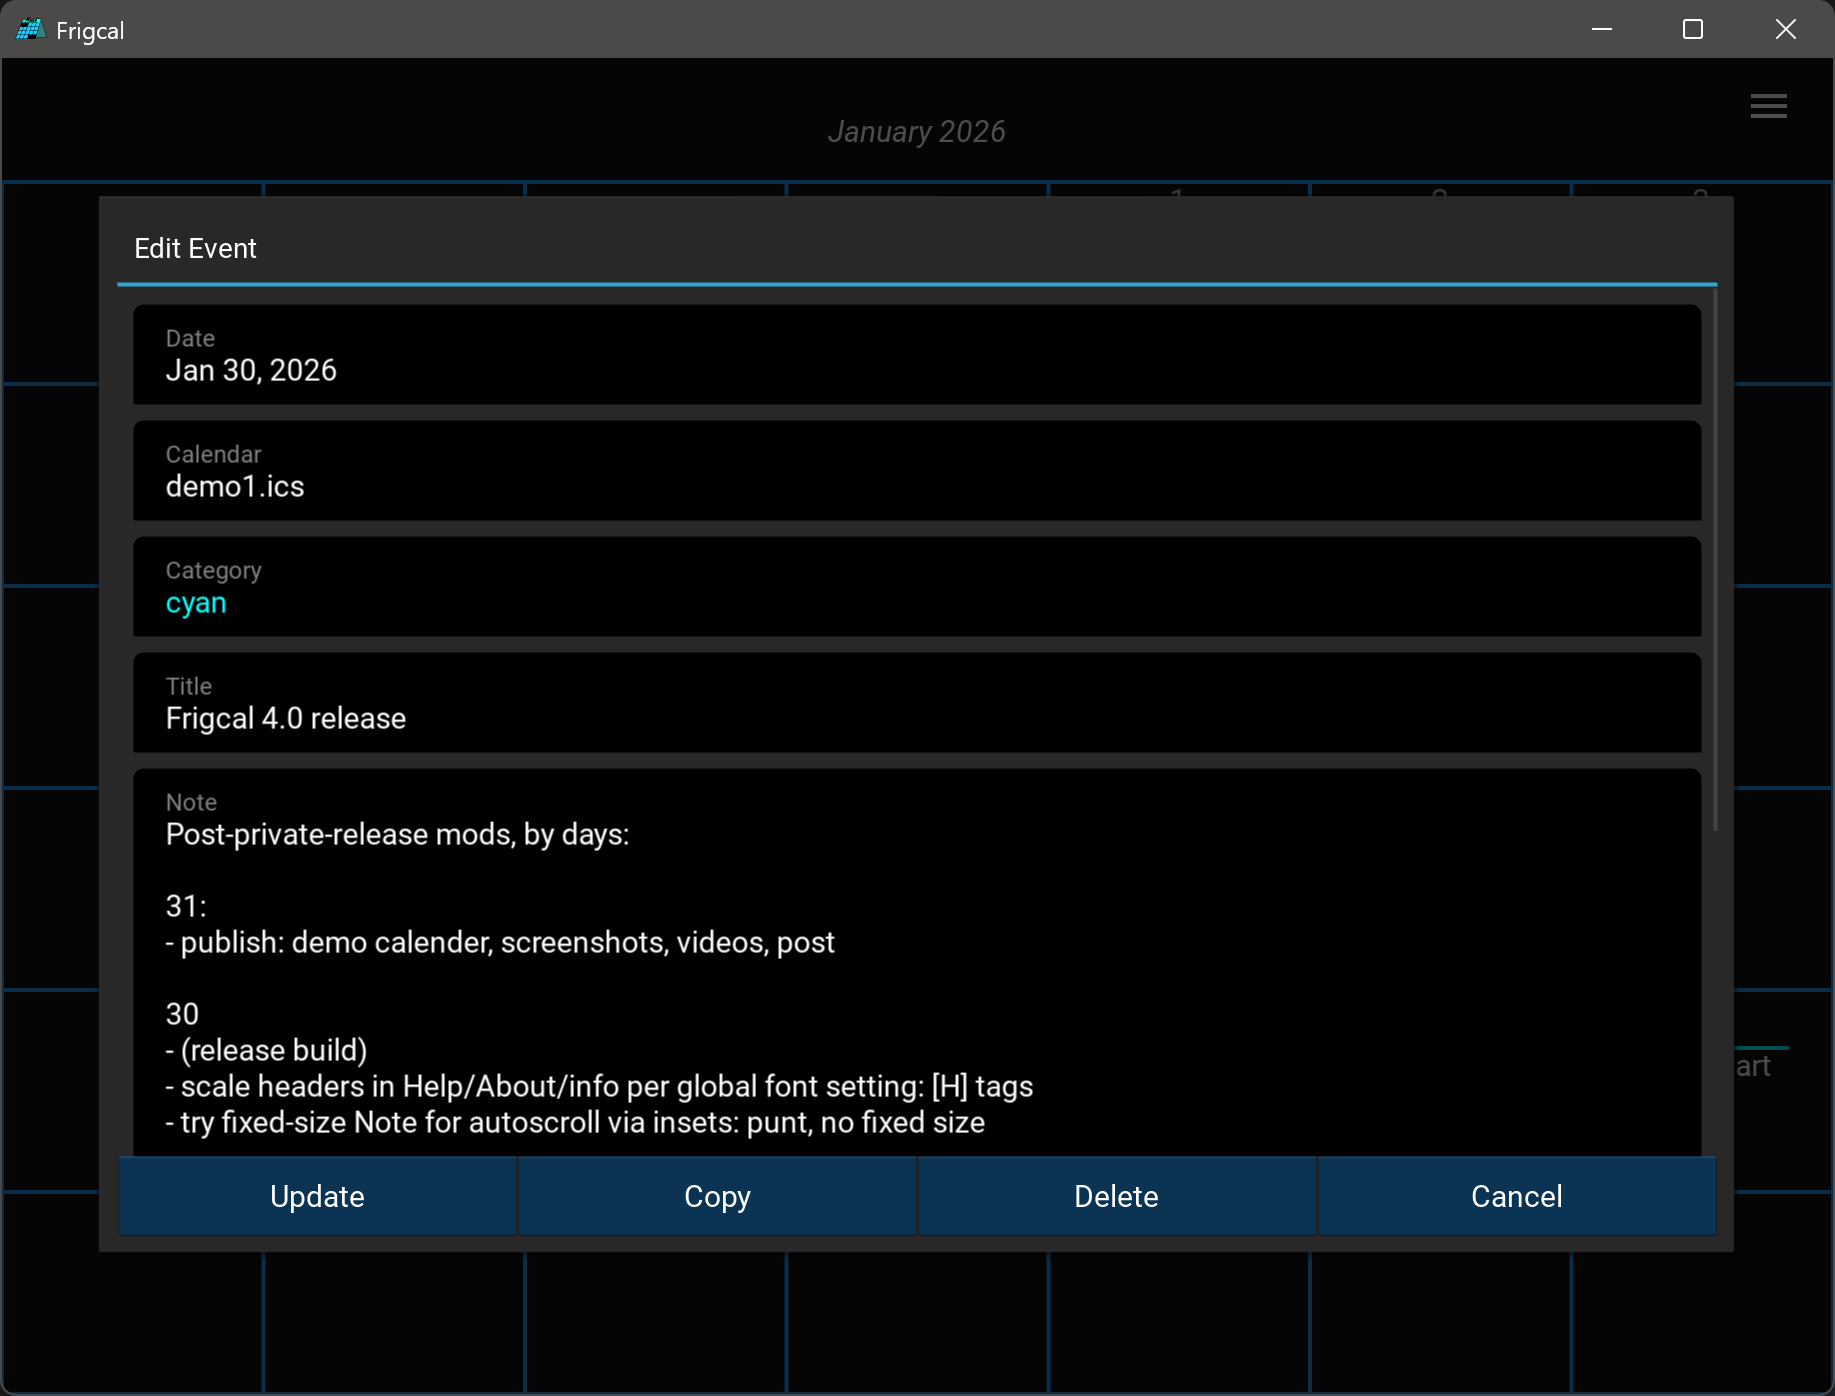The image size is (1835, 1396).
Task: Minimize the Frigcal window
Action: point(1602,30)
